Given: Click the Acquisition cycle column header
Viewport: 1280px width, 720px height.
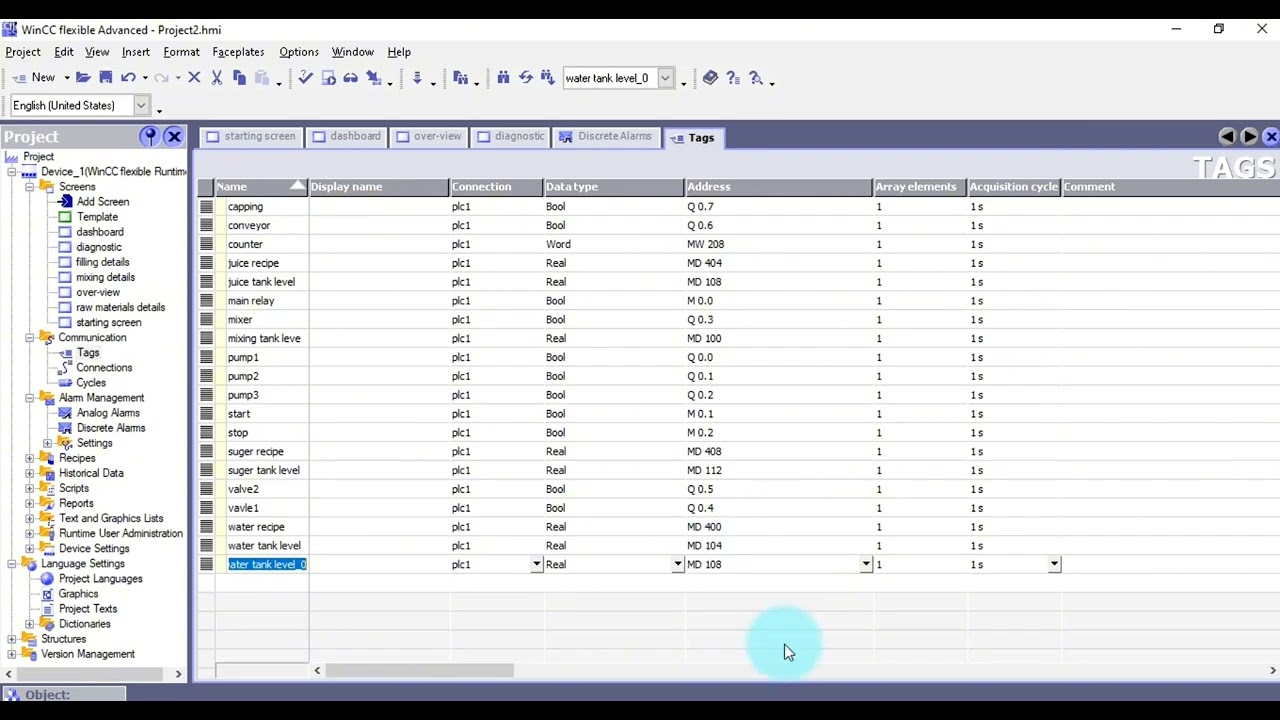Looking at the screenshot, I should coord(1013,187).
